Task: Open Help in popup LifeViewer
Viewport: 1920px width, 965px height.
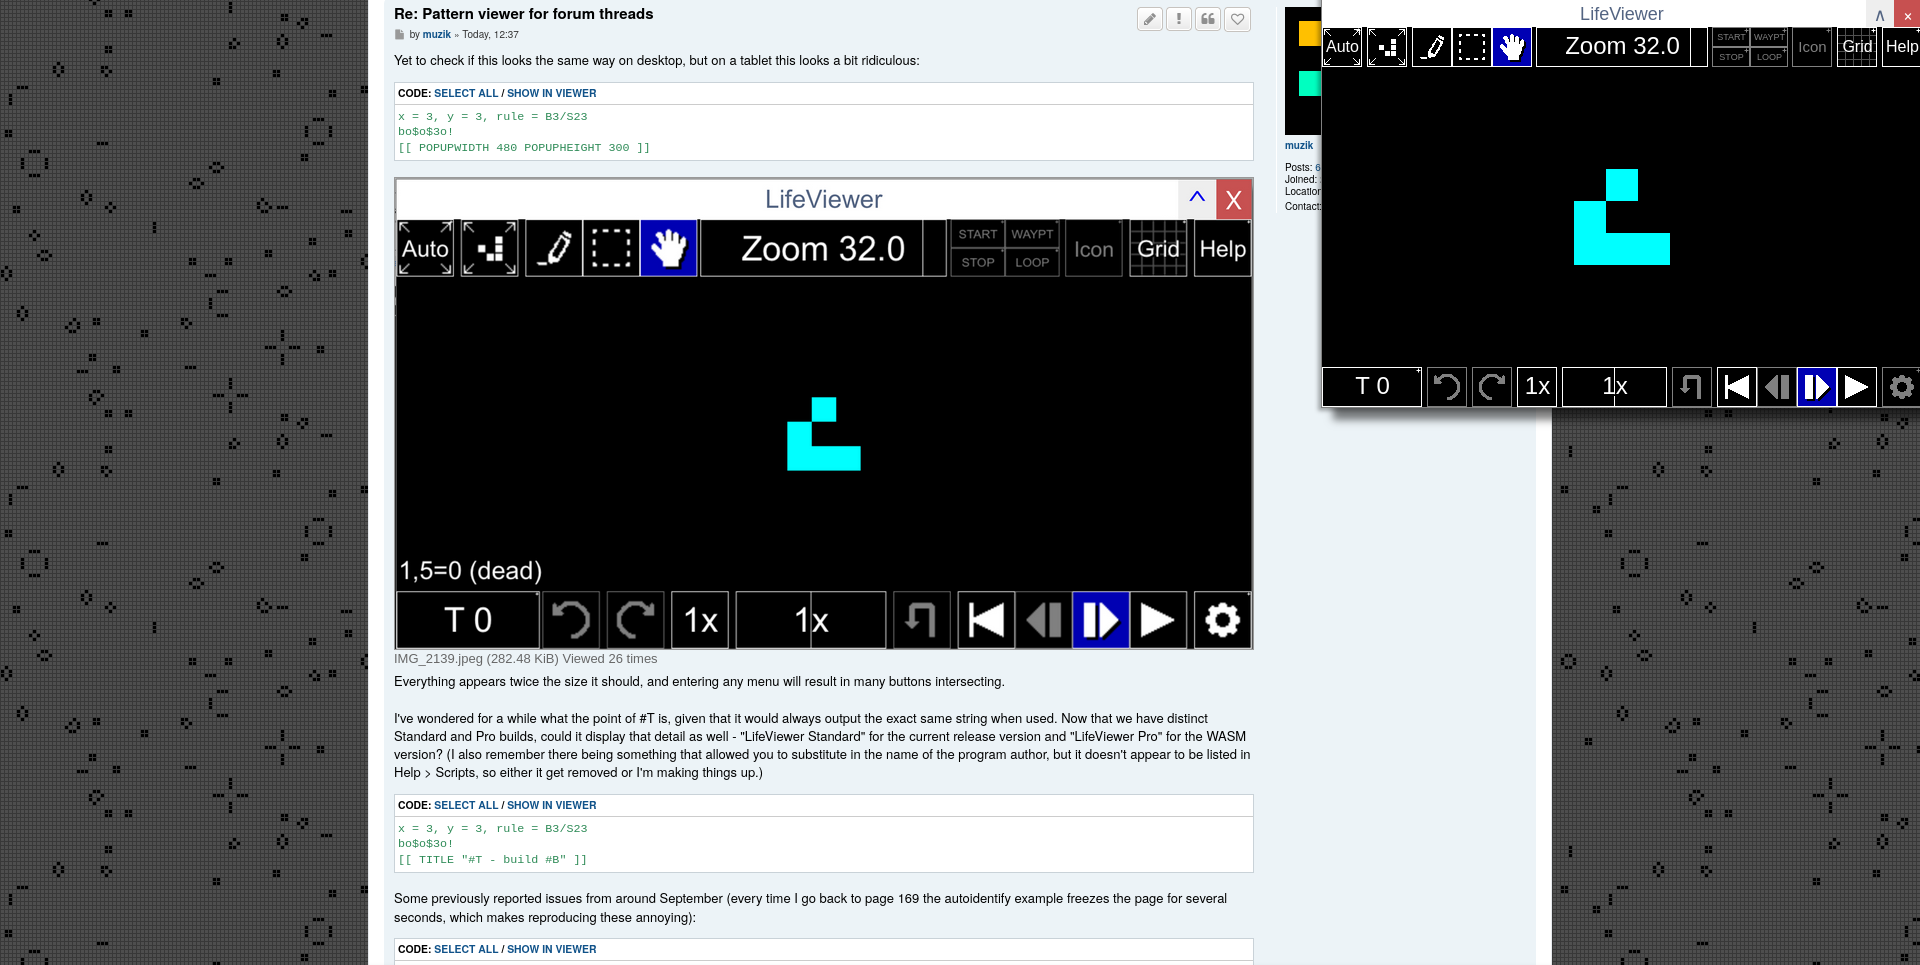Action: pos(1901,47)
